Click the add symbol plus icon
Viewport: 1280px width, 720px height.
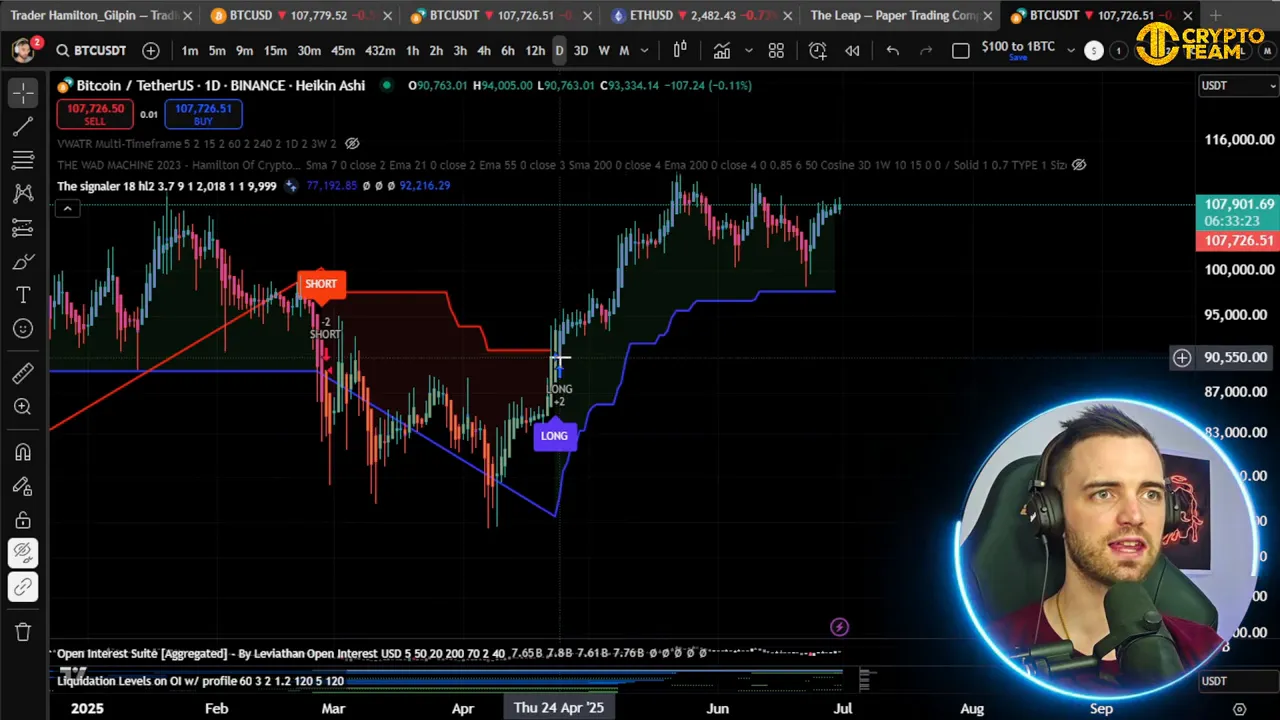coord(151,51)
